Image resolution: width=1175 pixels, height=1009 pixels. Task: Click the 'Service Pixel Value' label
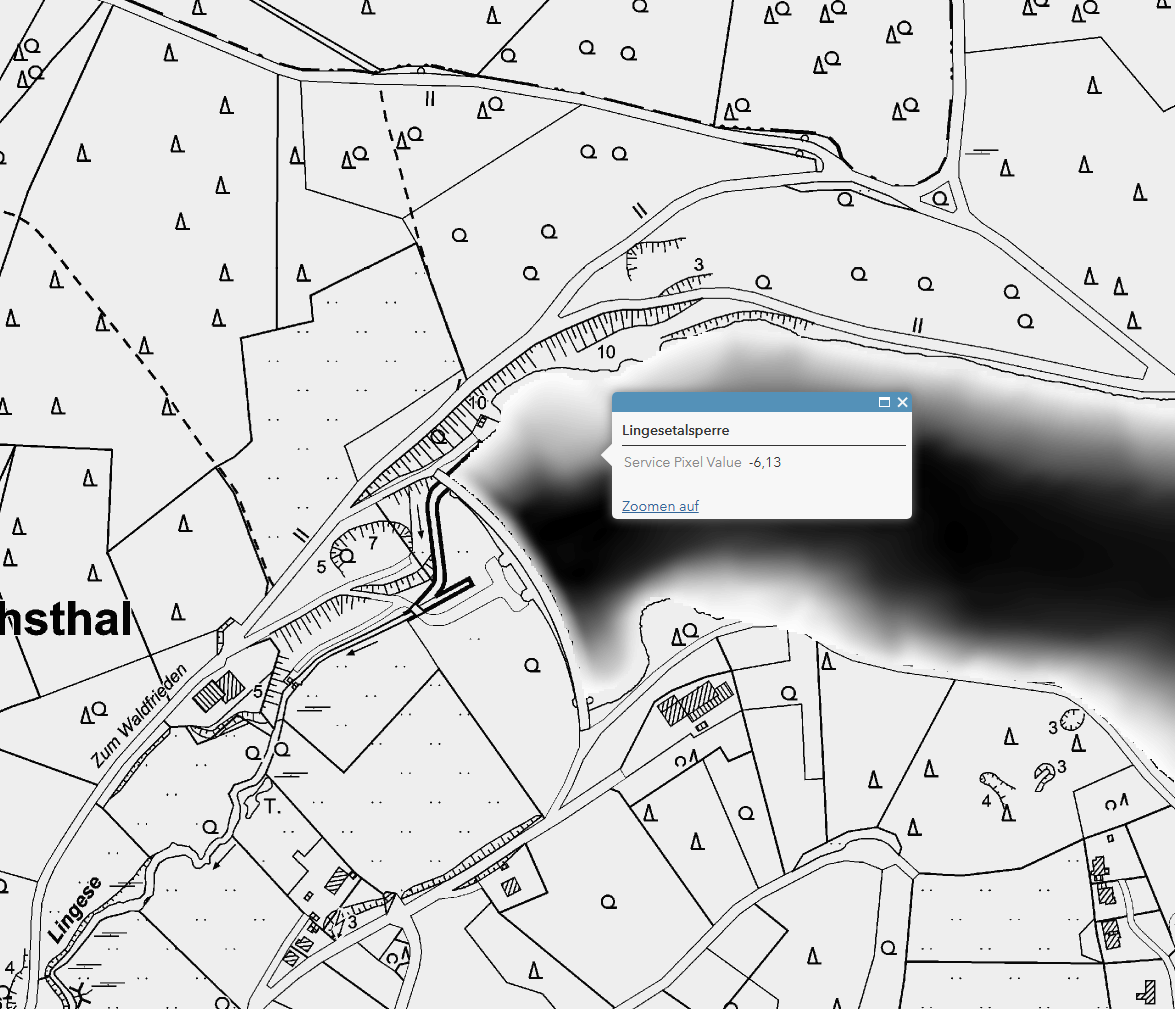pos(683,463)
